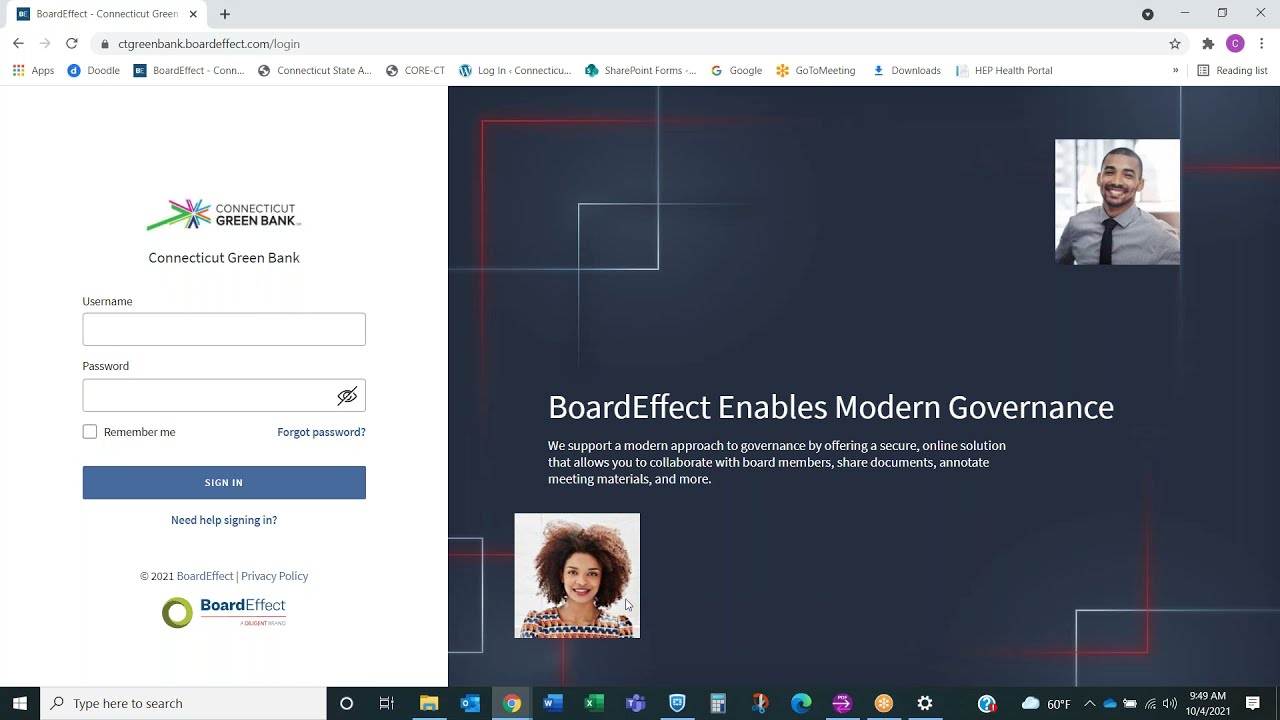Open the Chrome three-dot menu
This screenshot has width=1280, height=720.
[1262, 44]
